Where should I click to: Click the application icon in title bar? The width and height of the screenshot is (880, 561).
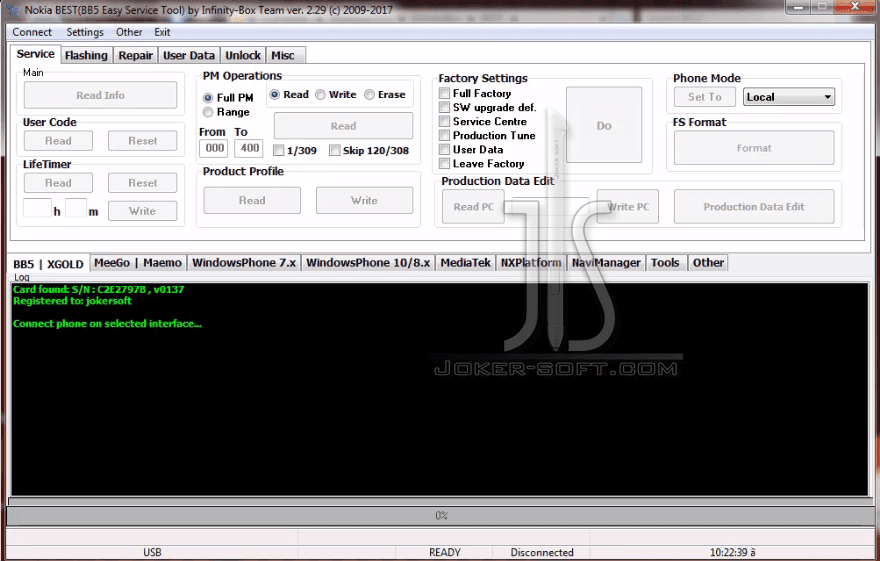point(12,11)
